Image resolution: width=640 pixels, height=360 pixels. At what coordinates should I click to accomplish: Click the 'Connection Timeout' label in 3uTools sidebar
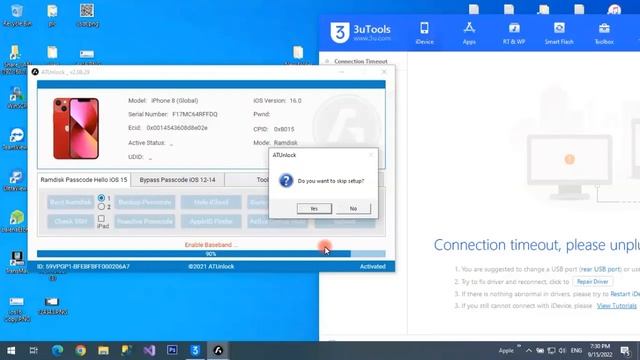pos(360,61)
